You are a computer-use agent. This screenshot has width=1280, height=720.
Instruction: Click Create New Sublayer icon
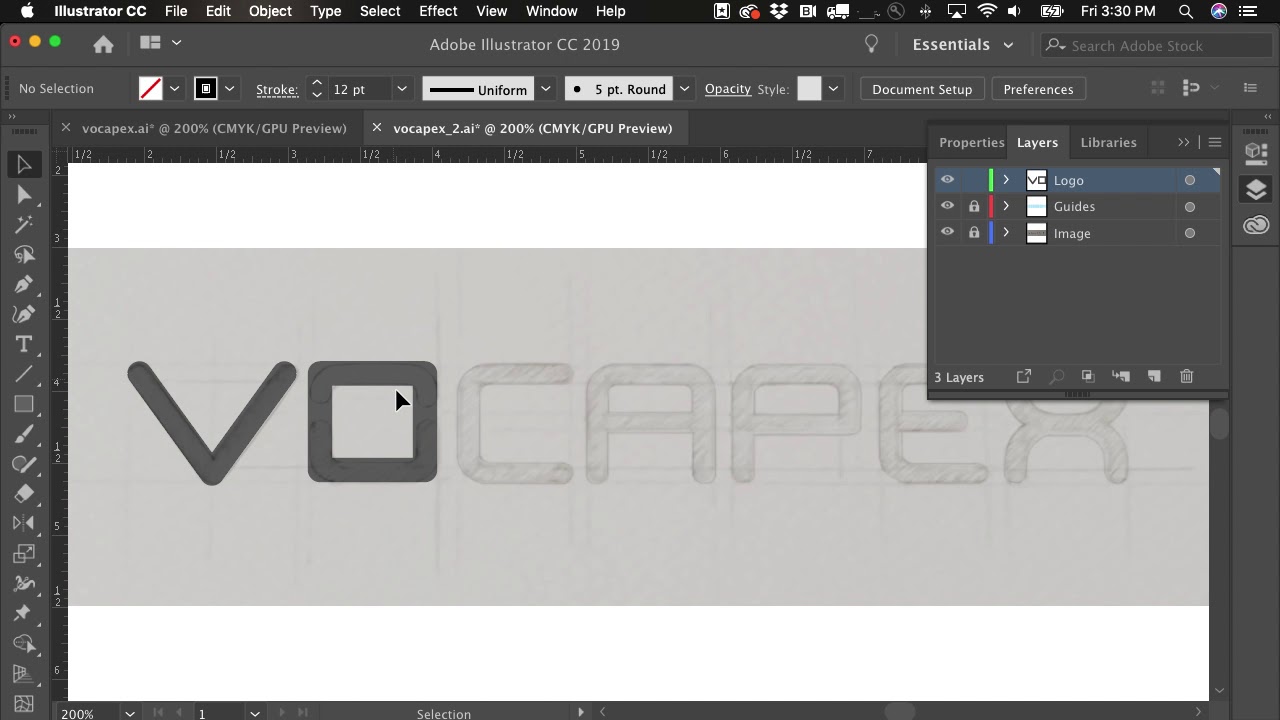[1121, 377]
